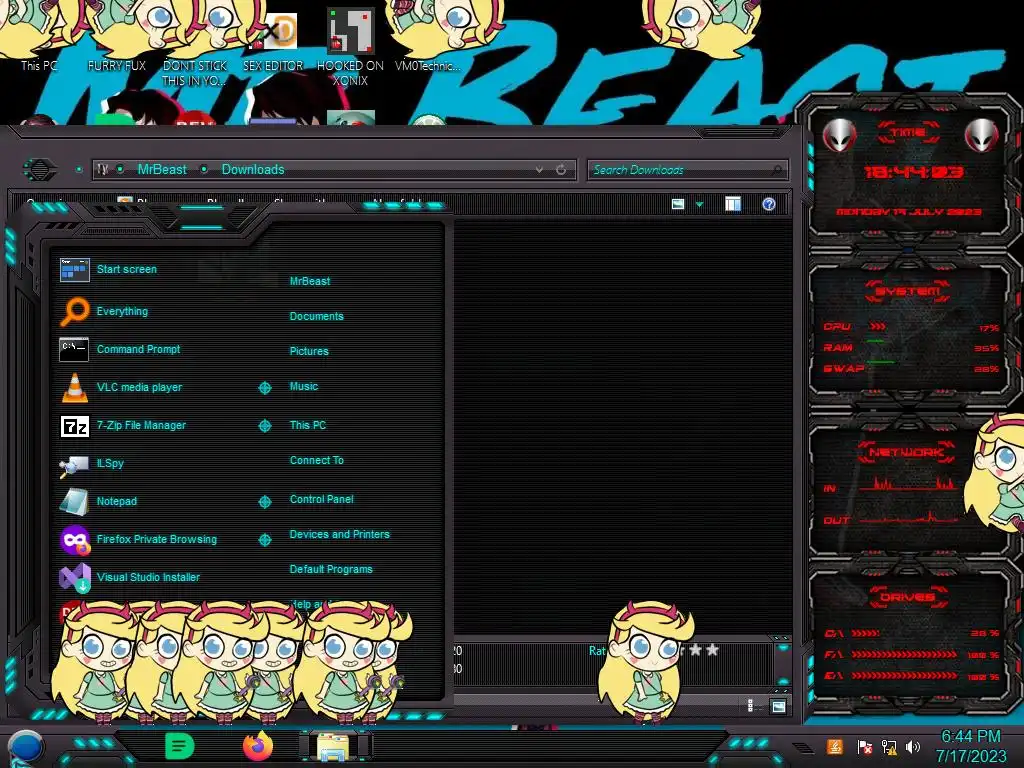
Task: Open address bar history dropdown
Action: (x=539, y=169)
